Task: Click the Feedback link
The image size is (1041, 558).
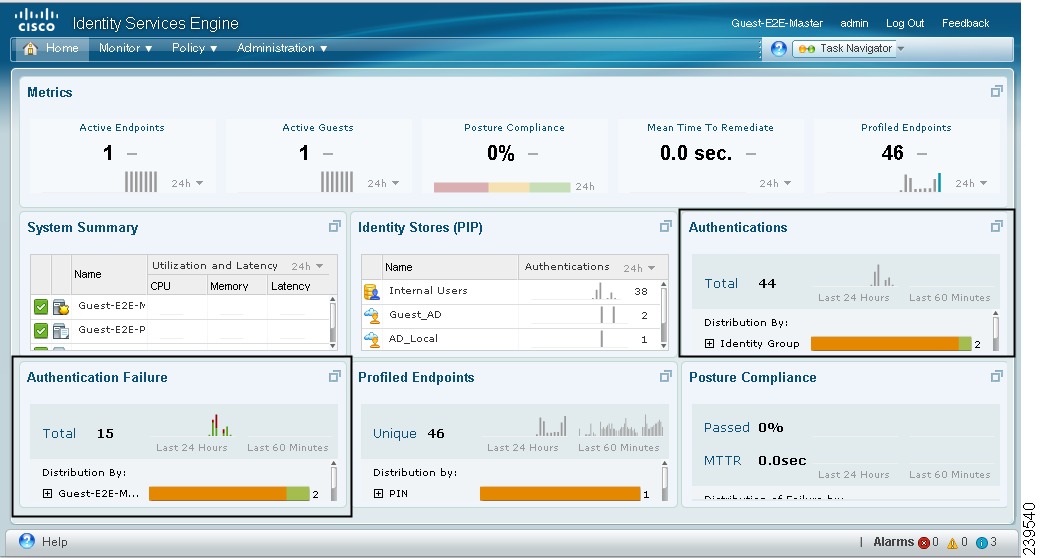Action: pyautogui.click(x=965, y=23)
